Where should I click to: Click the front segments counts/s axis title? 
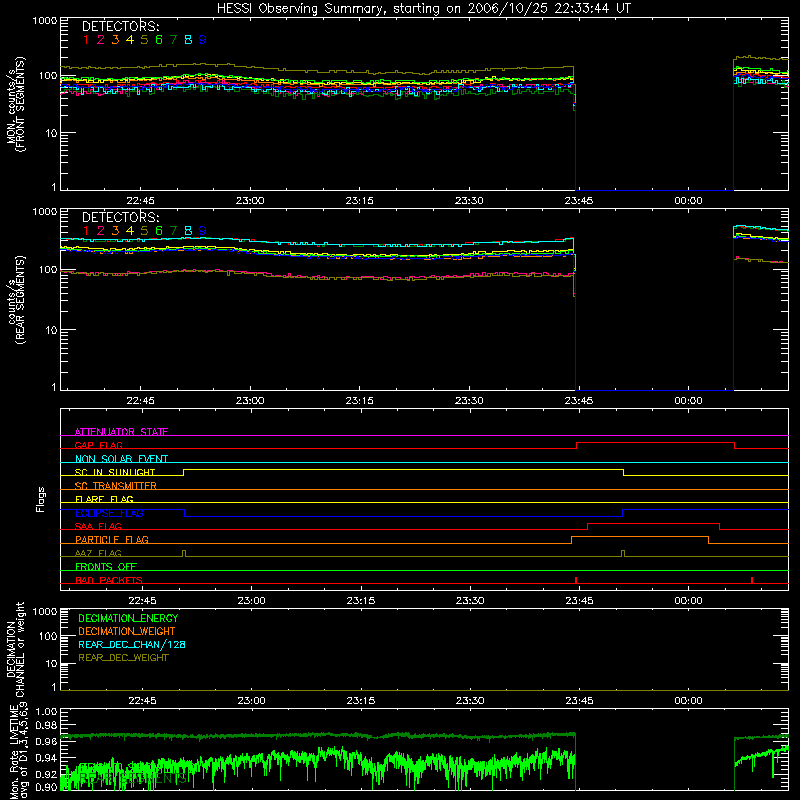tap(15, 104)
